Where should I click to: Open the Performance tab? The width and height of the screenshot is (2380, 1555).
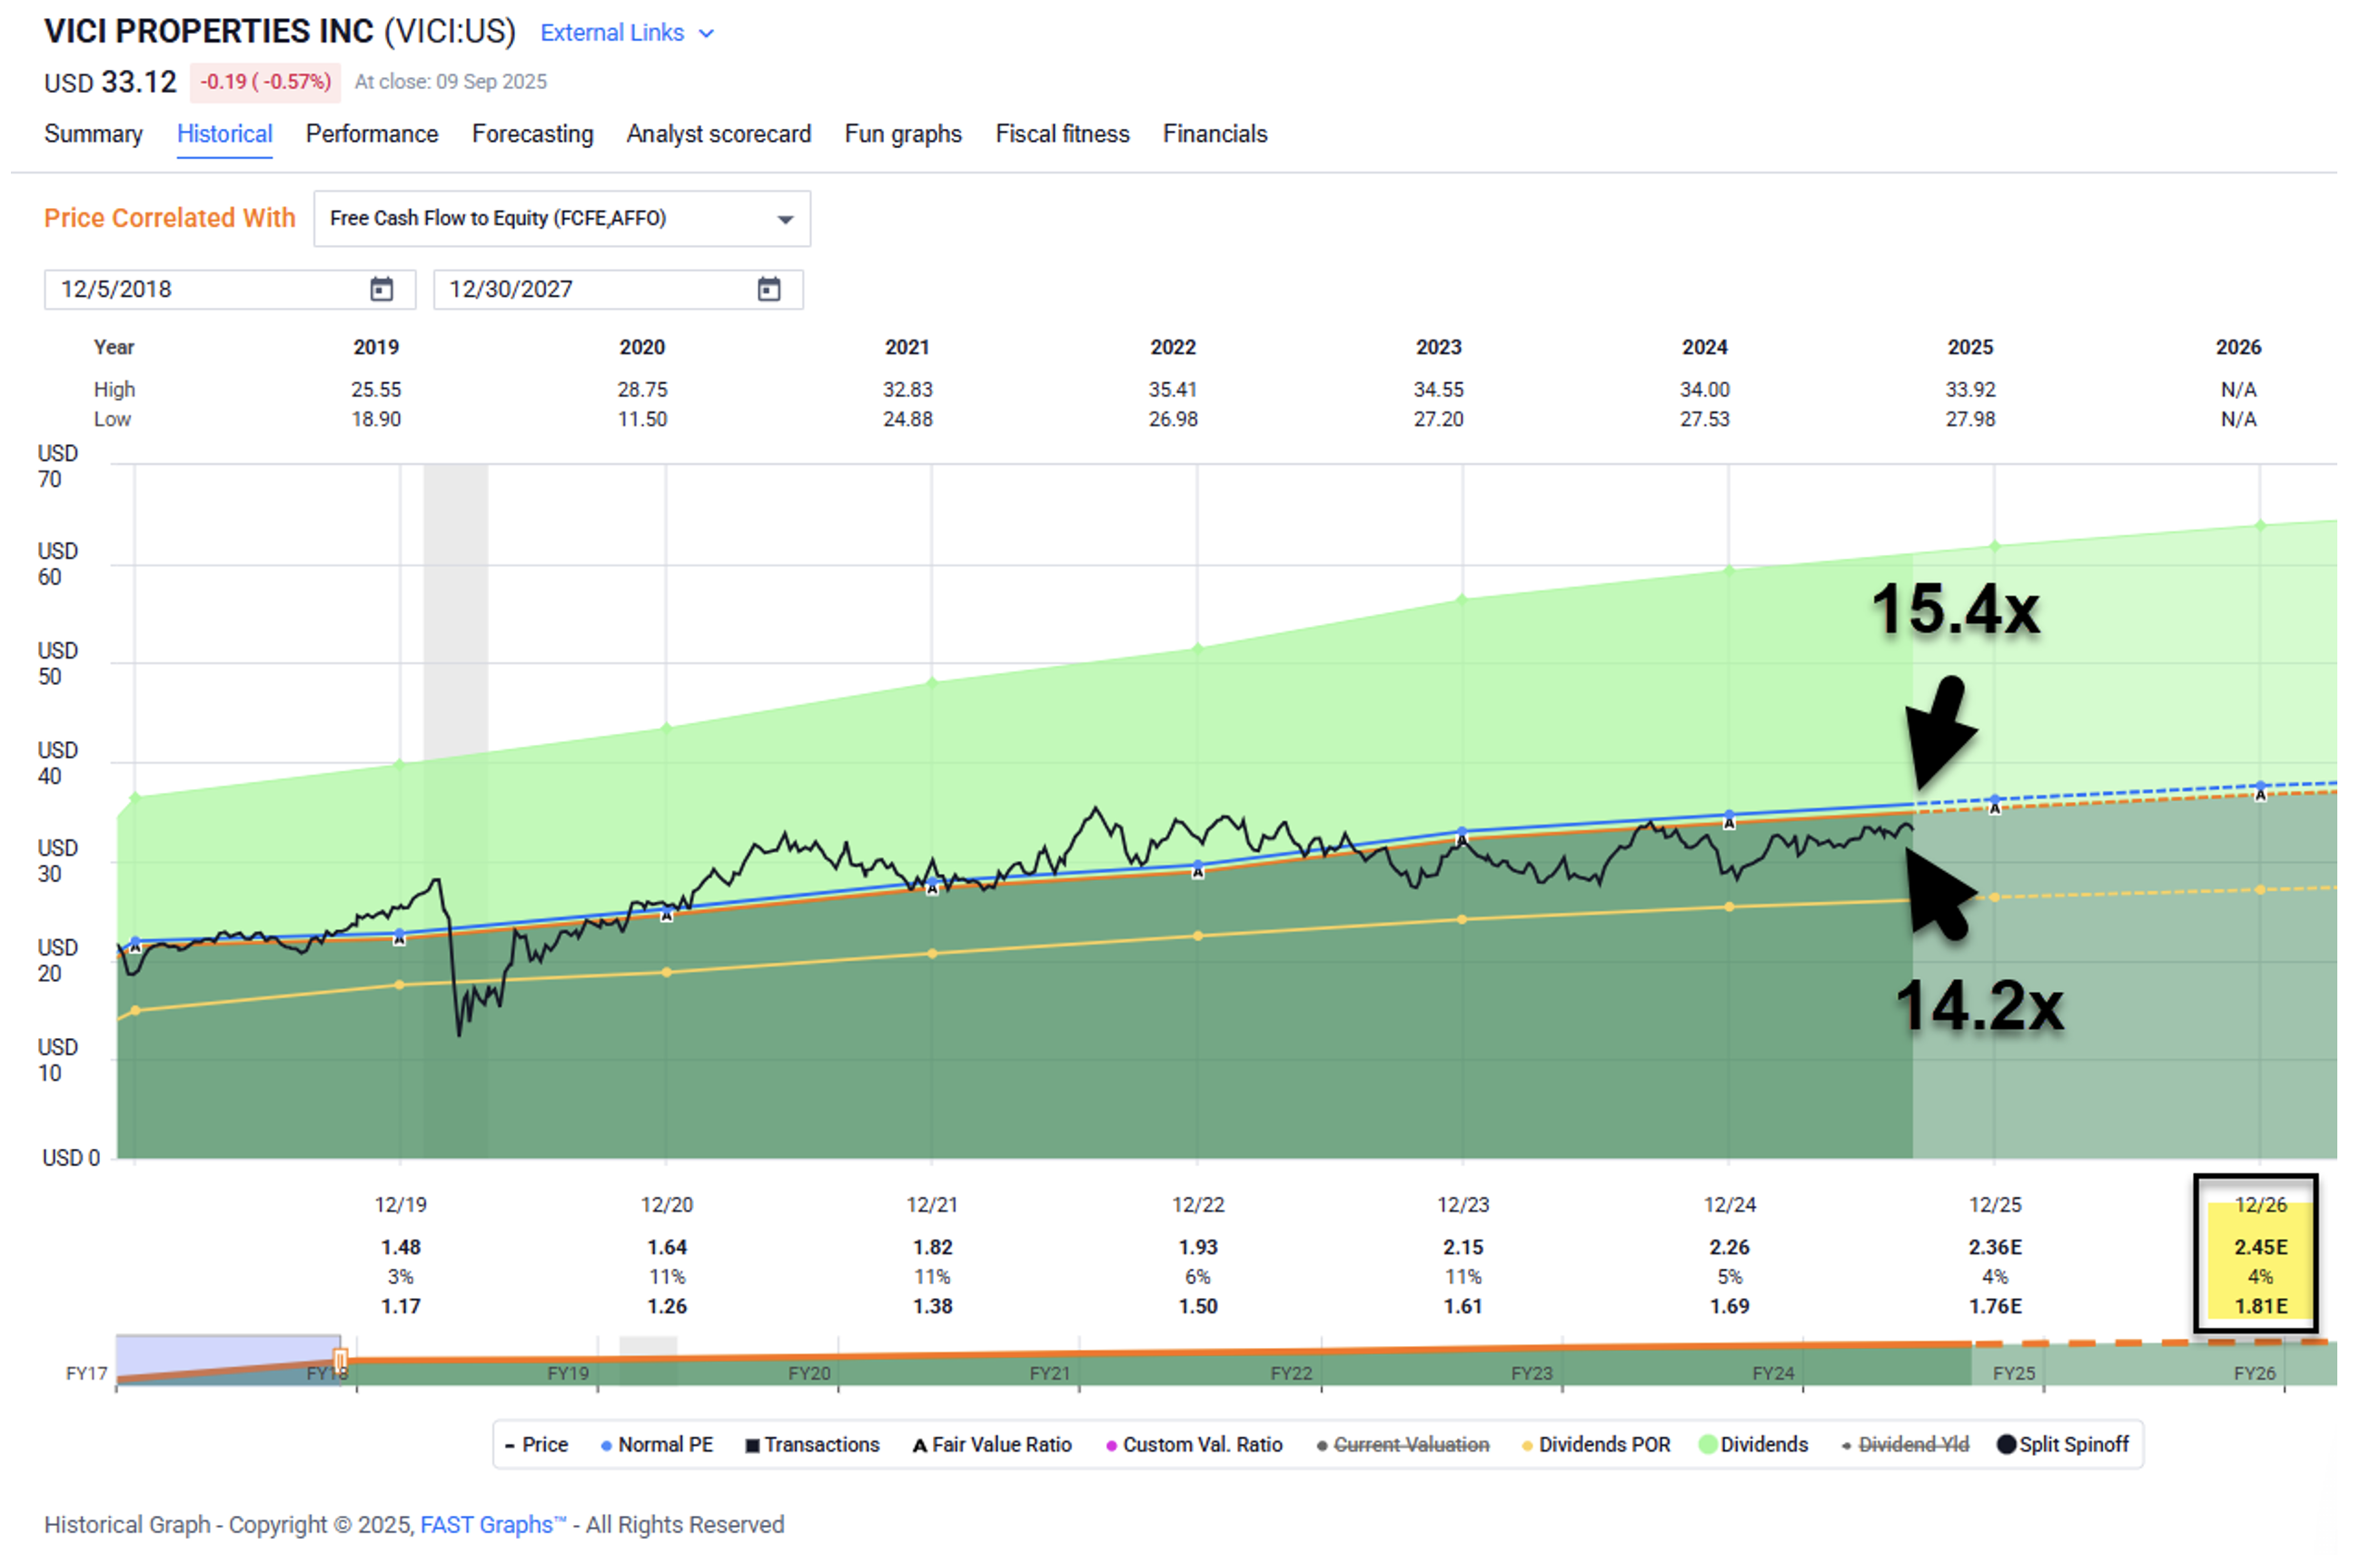click(372, 134)
